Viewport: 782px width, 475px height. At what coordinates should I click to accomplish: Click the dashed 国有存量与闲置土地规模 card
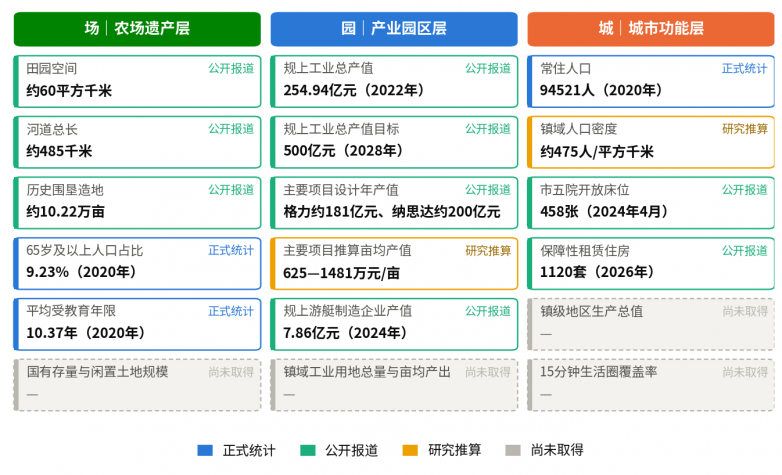(x=137, y=385)
